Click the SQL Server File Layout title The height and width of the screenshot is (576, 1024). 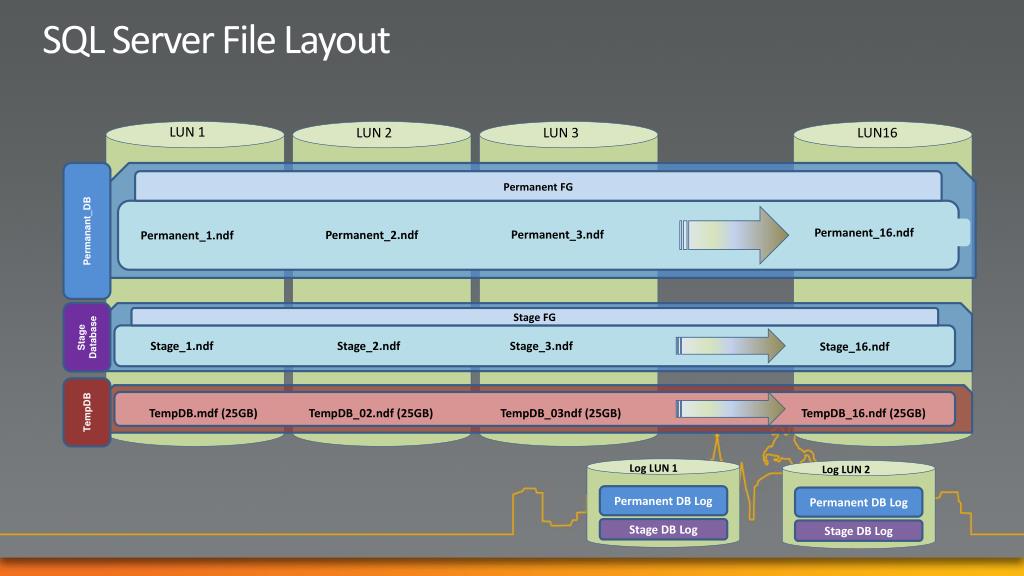pos(216,42)
